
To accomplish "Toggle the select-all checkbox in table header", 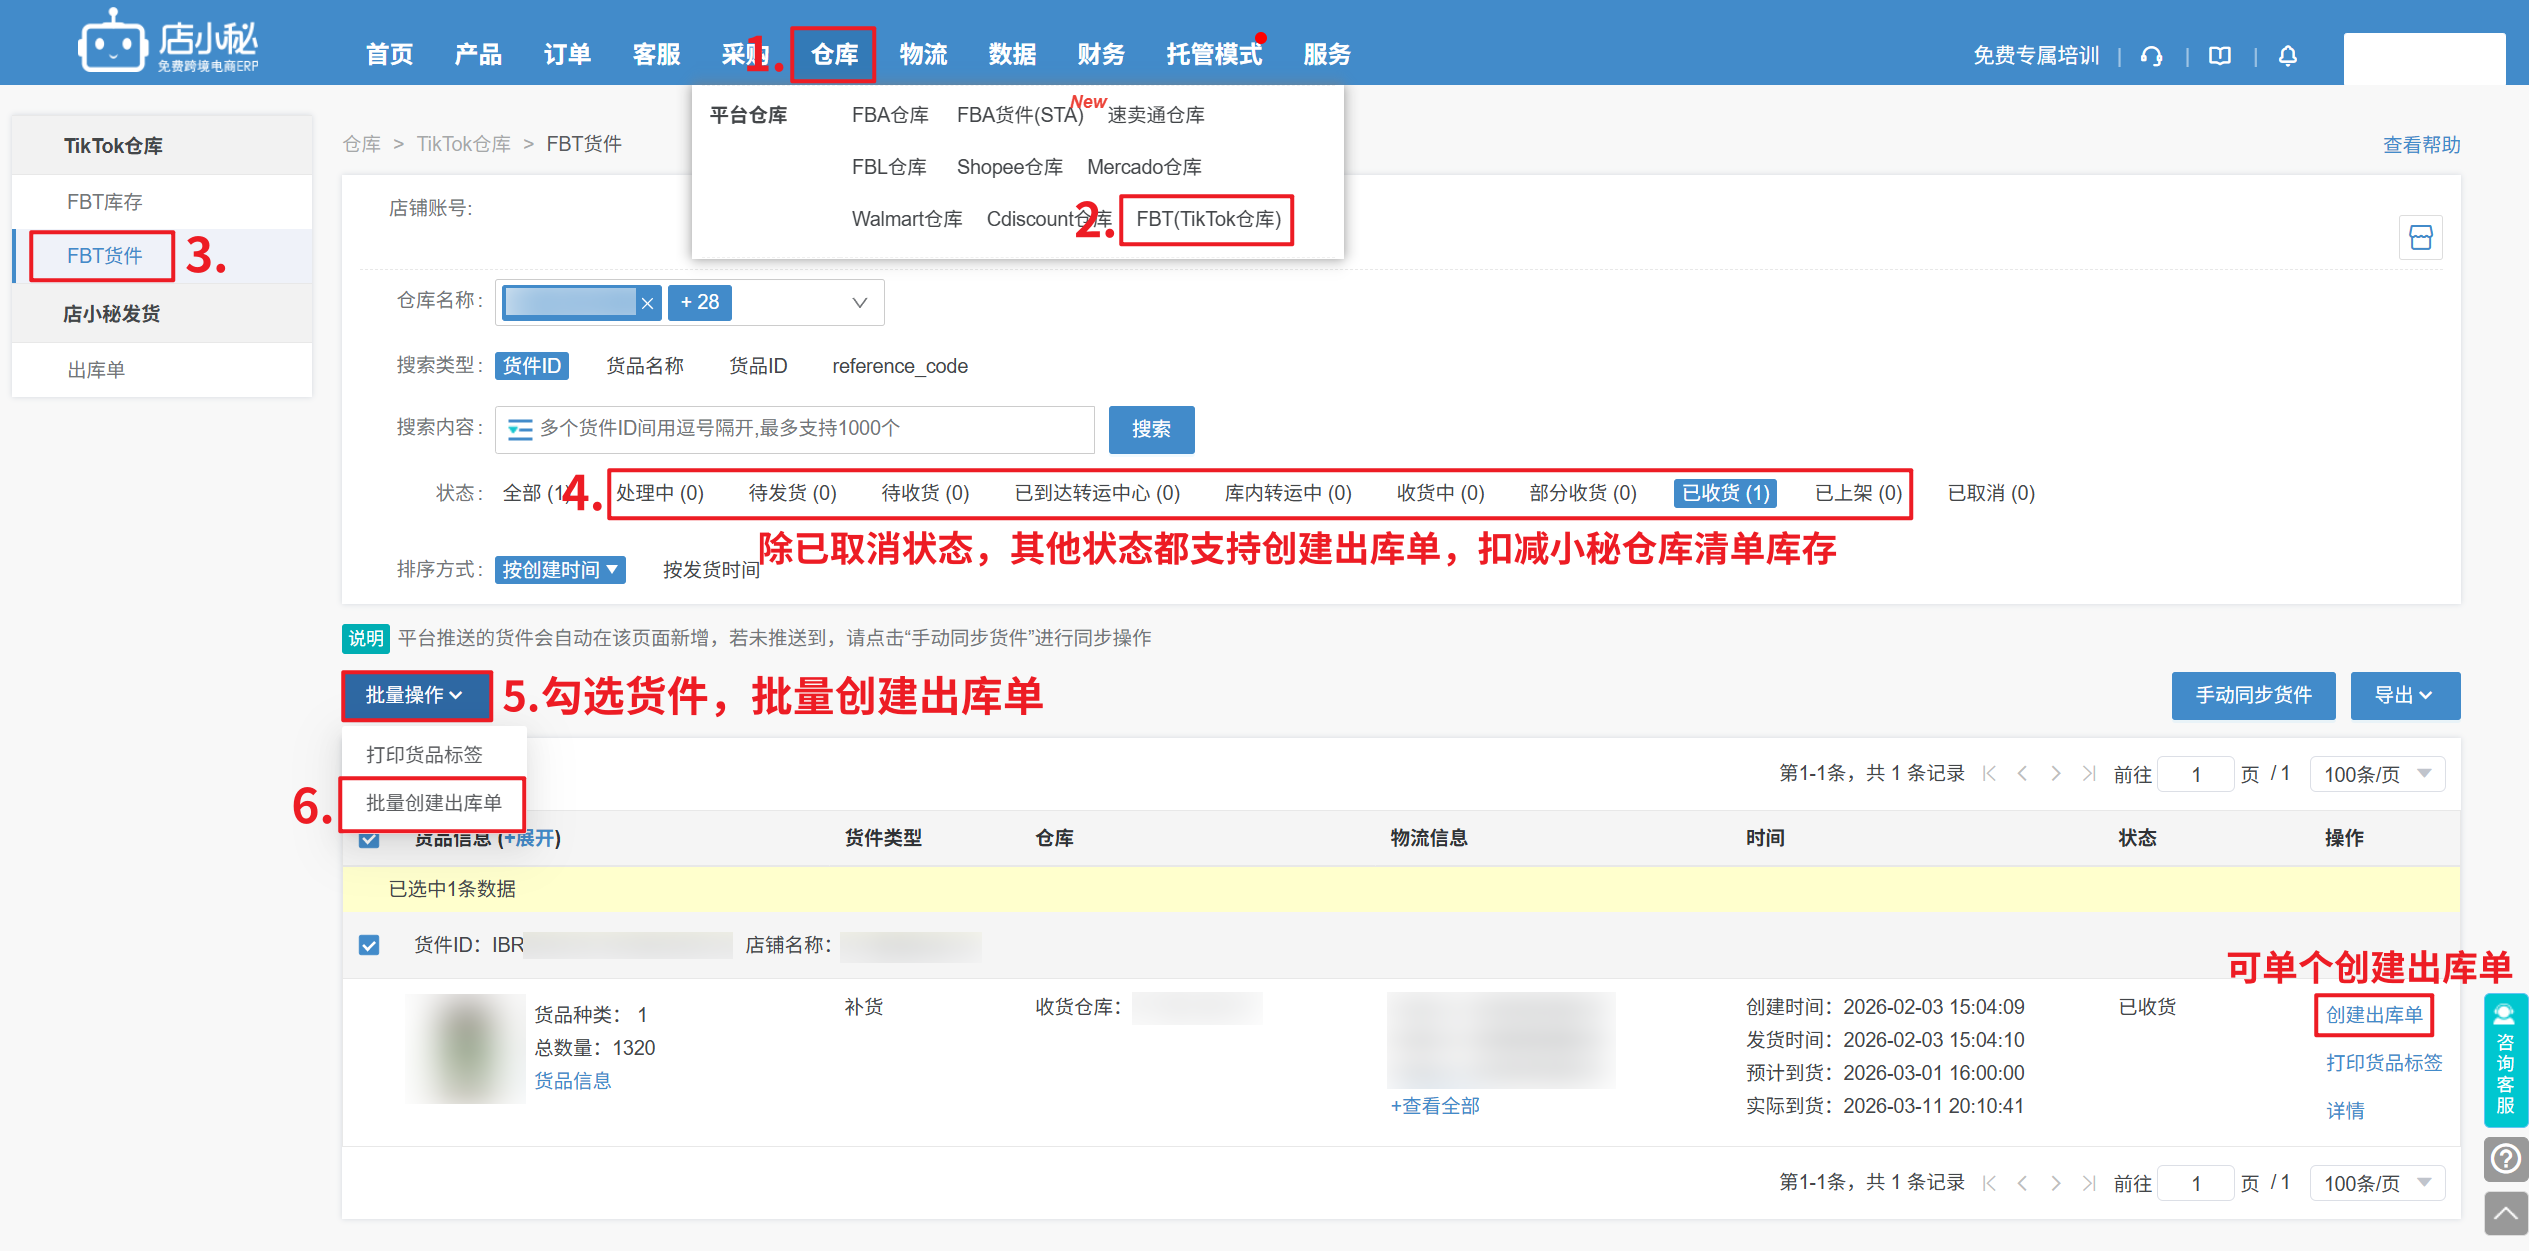I will (369, 840).
